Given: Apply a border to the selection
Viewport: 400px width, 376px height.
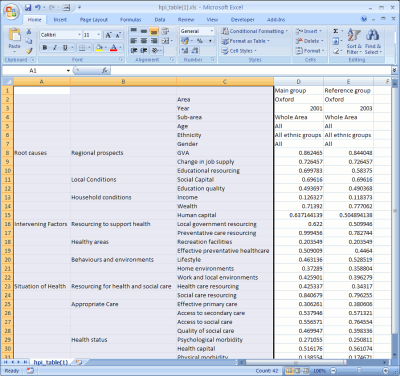Looking at the screenshot, I should click(x=82, y=48).
